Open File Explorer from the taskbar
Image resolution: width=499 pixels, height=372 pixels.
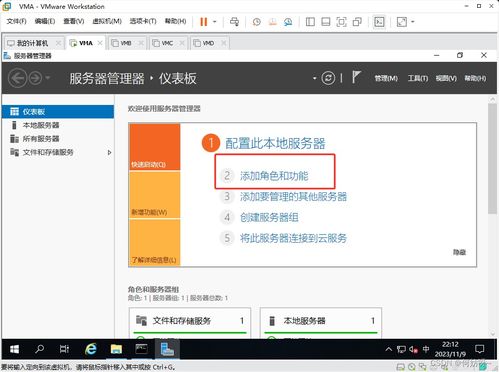116,349
